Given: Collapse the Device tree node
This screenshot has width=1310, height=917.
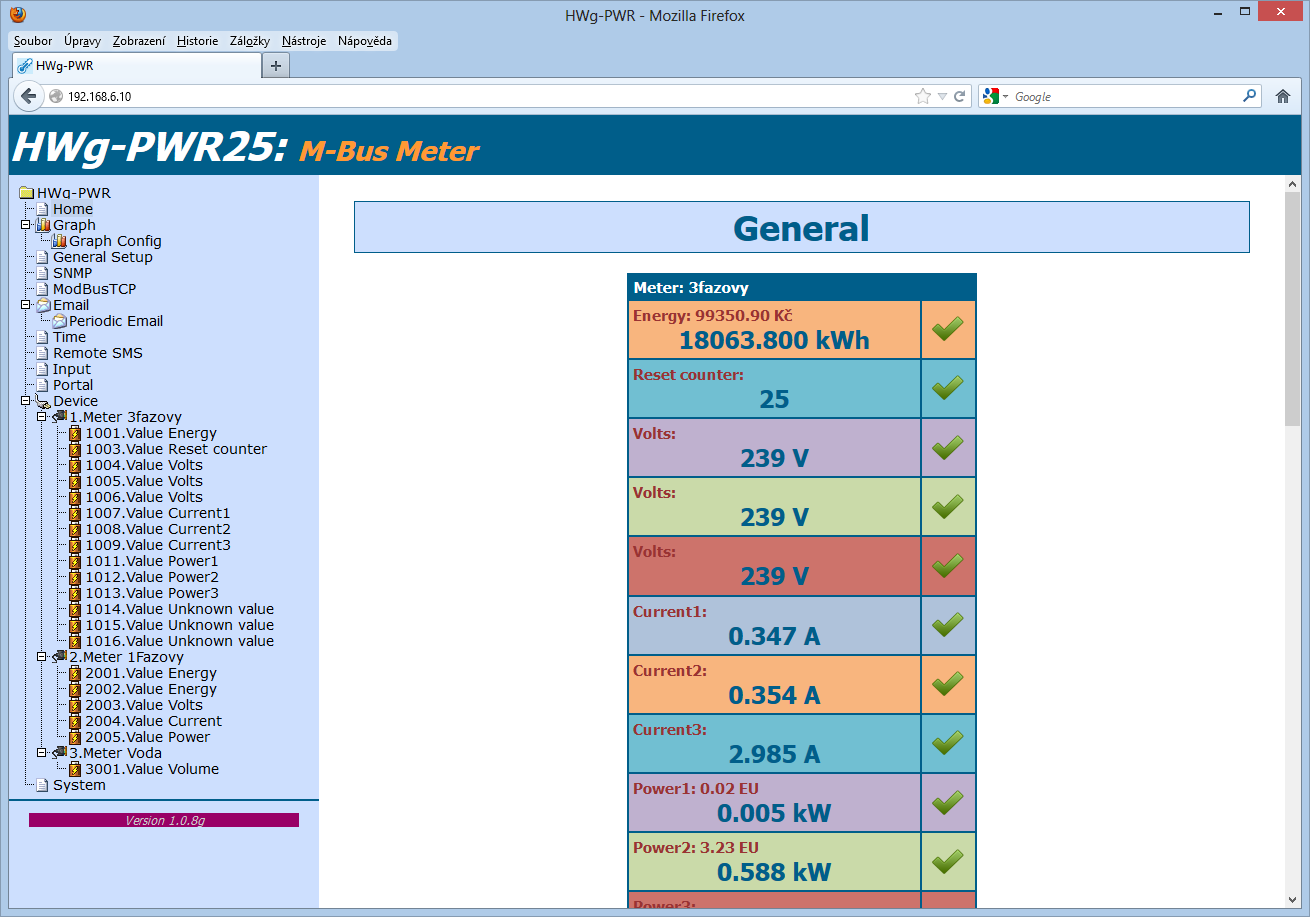Looking at the screenshot, I should pyautogui.click(x=25, y=401).
